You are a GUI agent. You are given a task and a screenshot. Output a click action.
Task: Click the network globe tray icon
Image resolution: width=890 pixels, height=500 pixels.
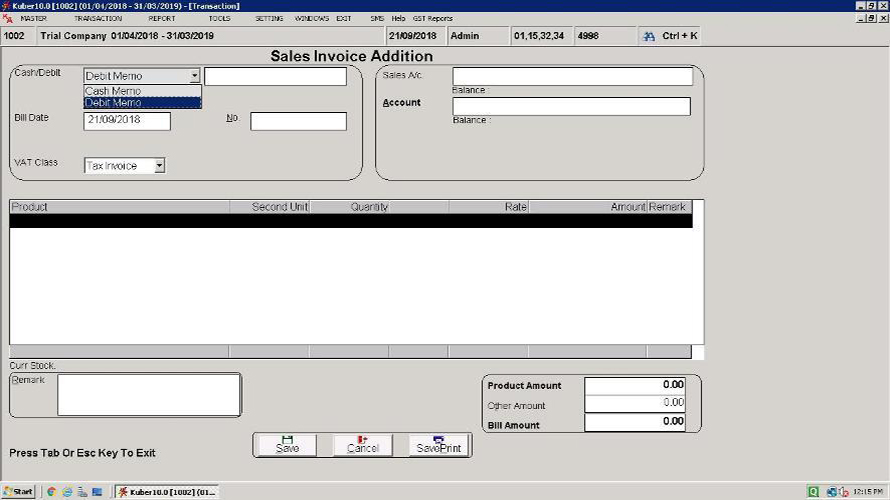coord(831,492)
